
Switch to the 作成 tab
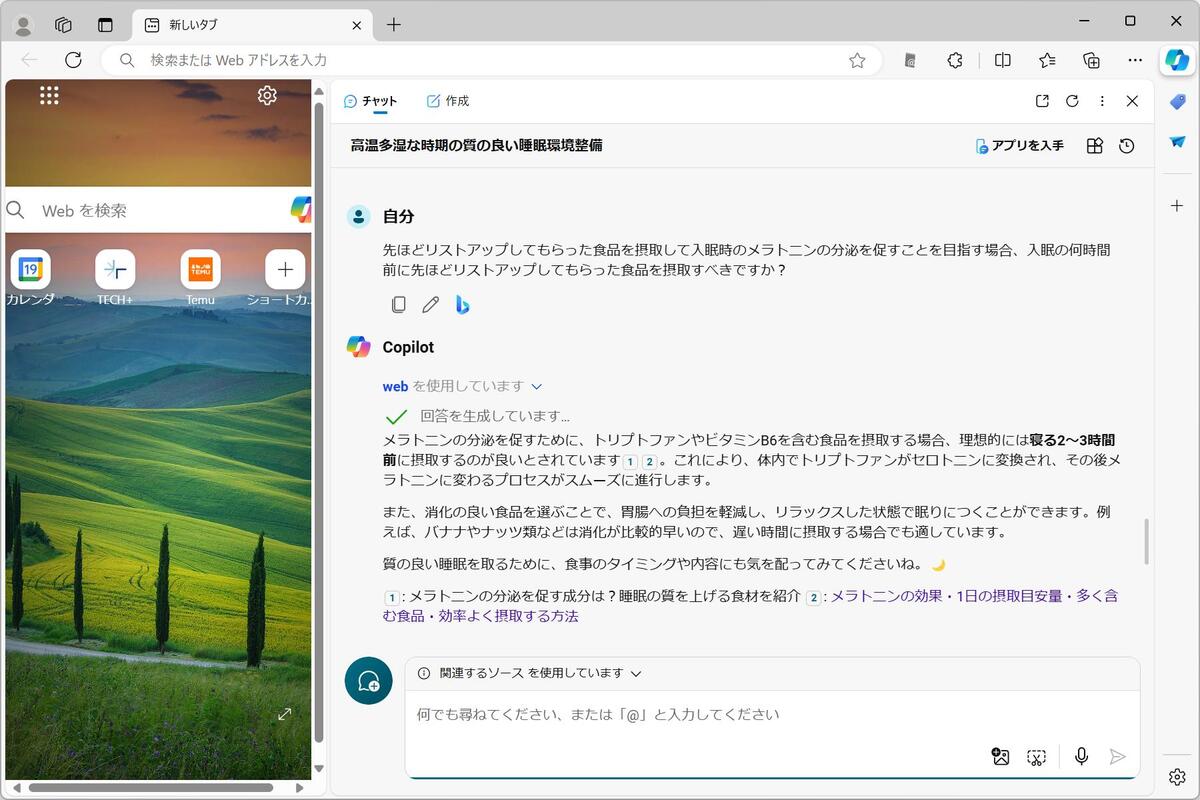coord(448,101)
